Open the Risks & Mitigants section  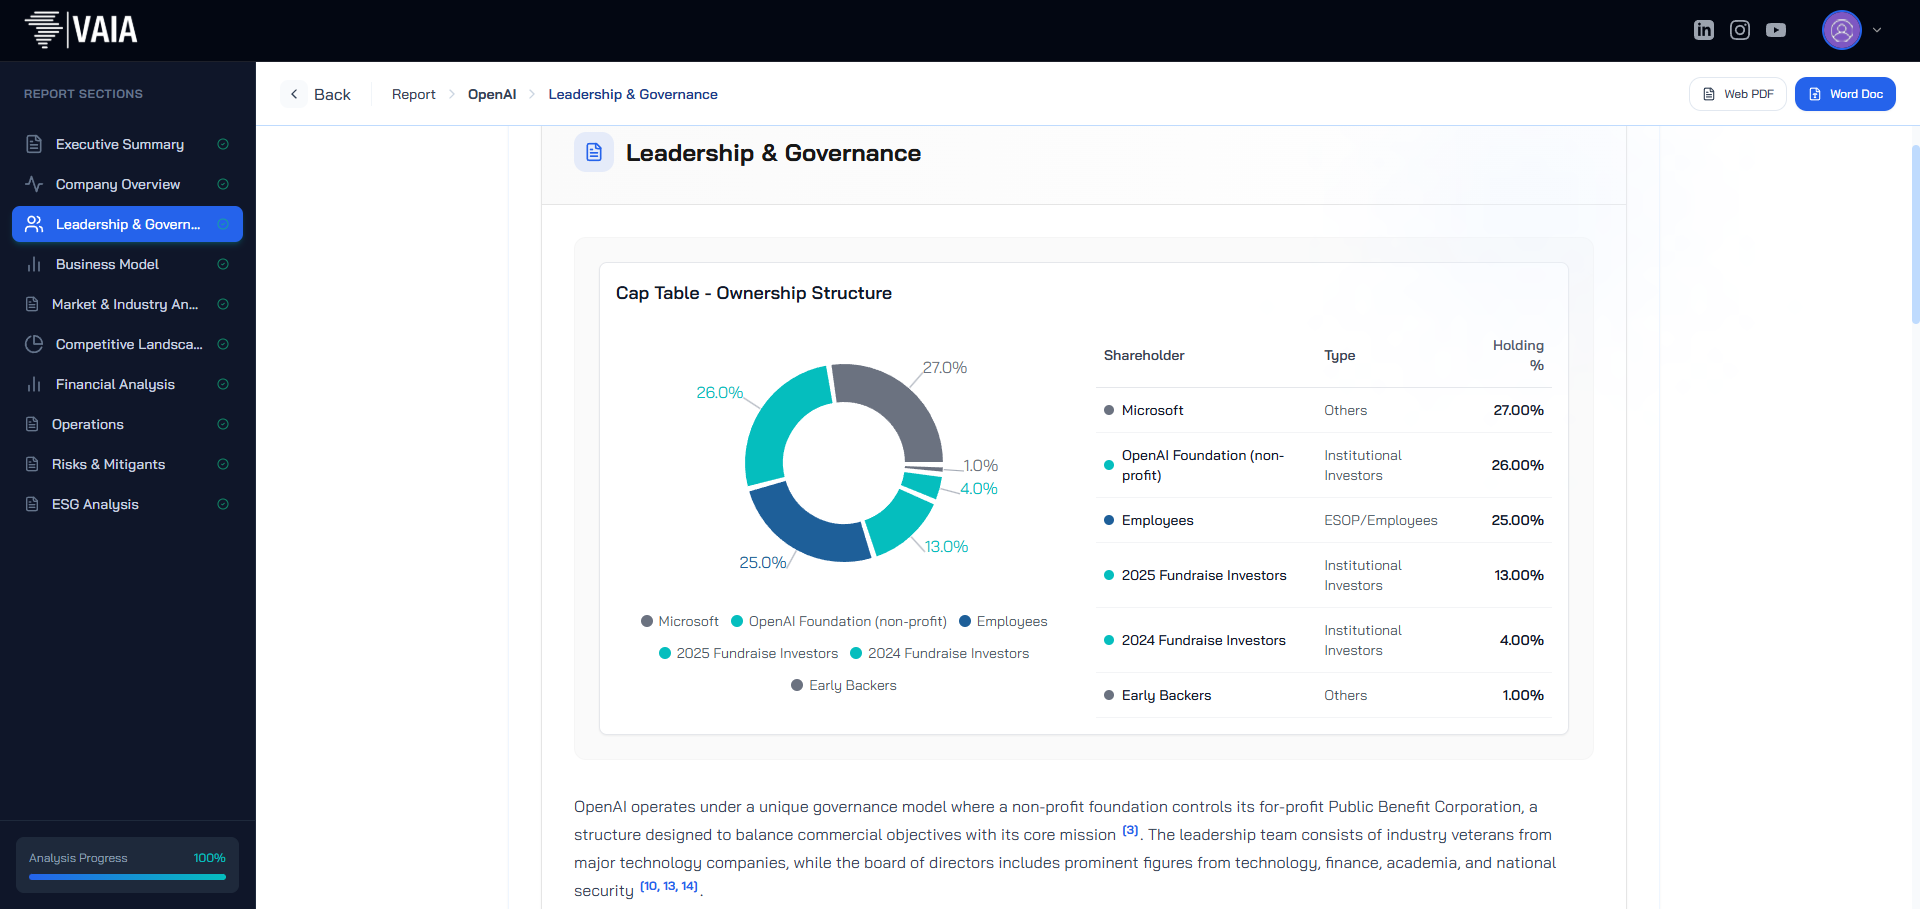coord(108,464)
